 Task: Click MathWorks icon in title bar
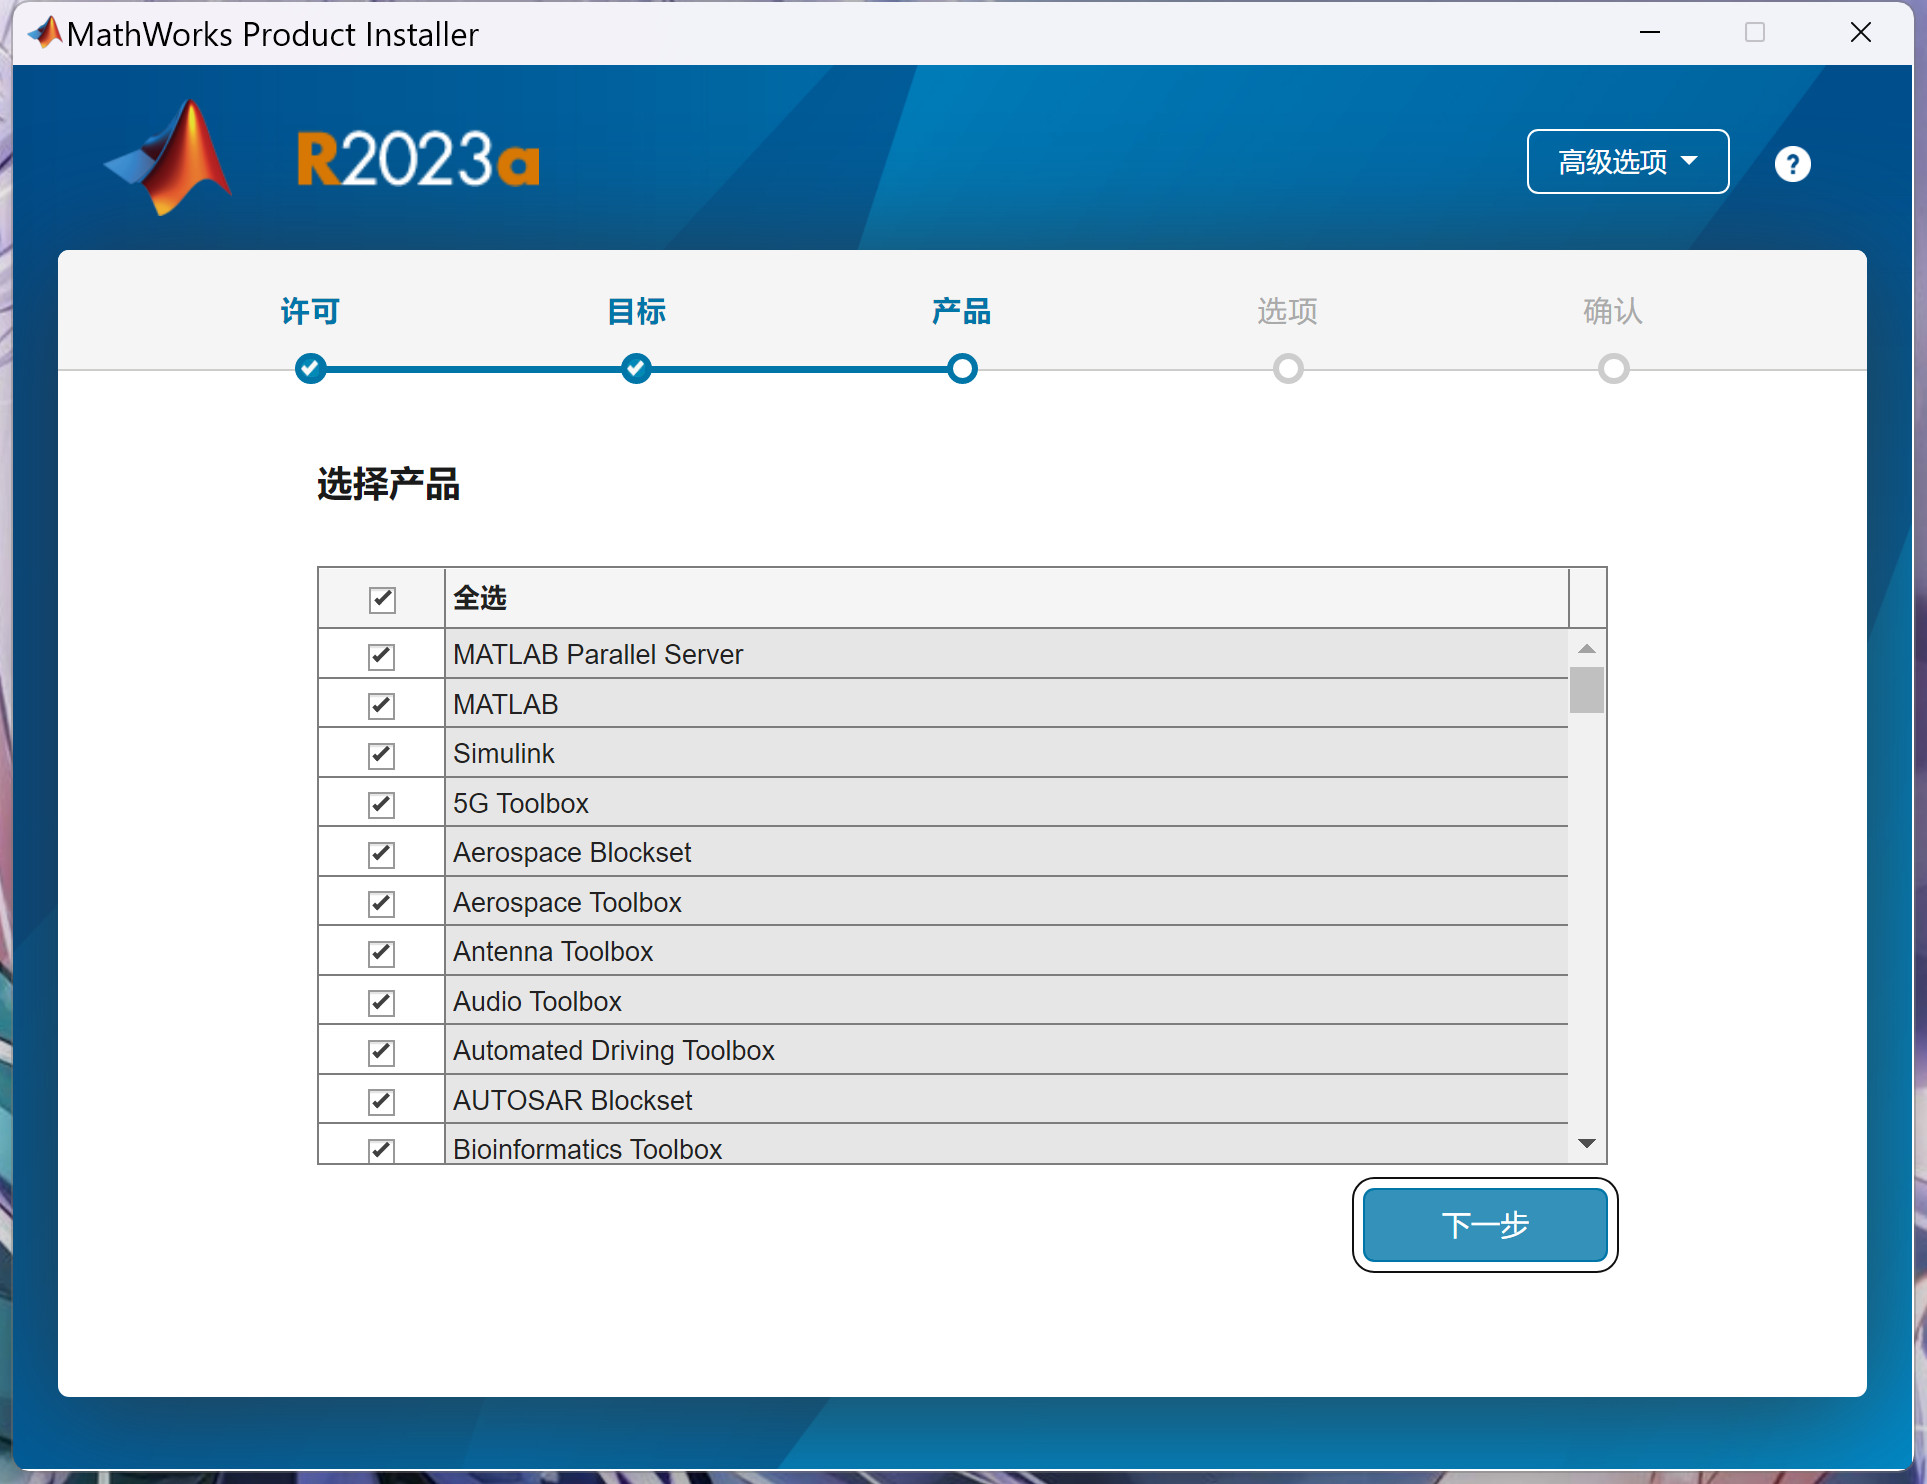pyautogui.click(x=45, y=33)
